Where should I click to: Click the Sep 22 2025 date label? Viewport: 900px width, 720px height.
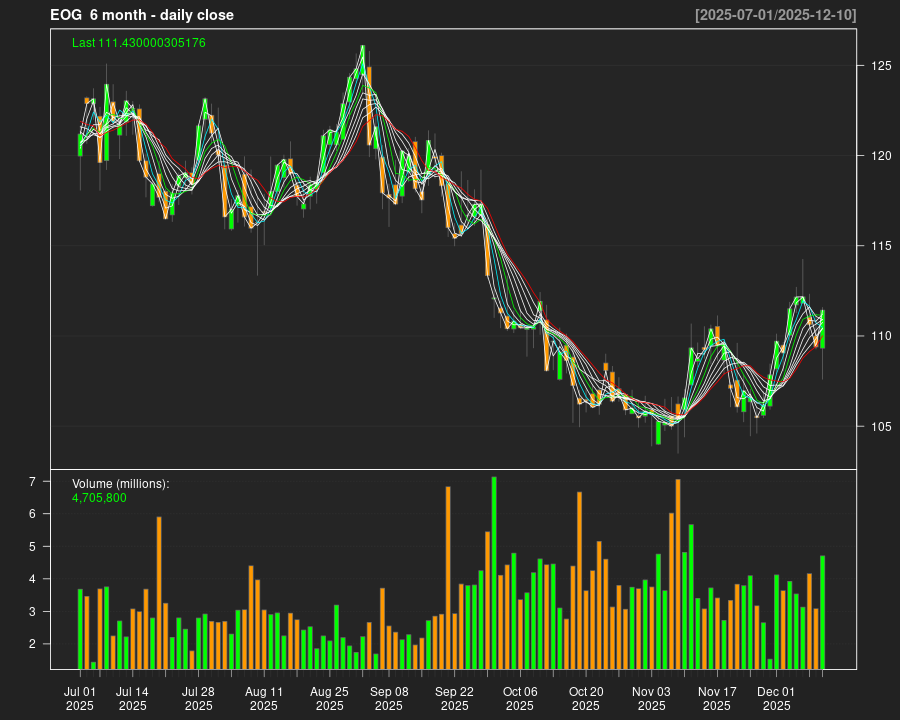tap(454, 698)
